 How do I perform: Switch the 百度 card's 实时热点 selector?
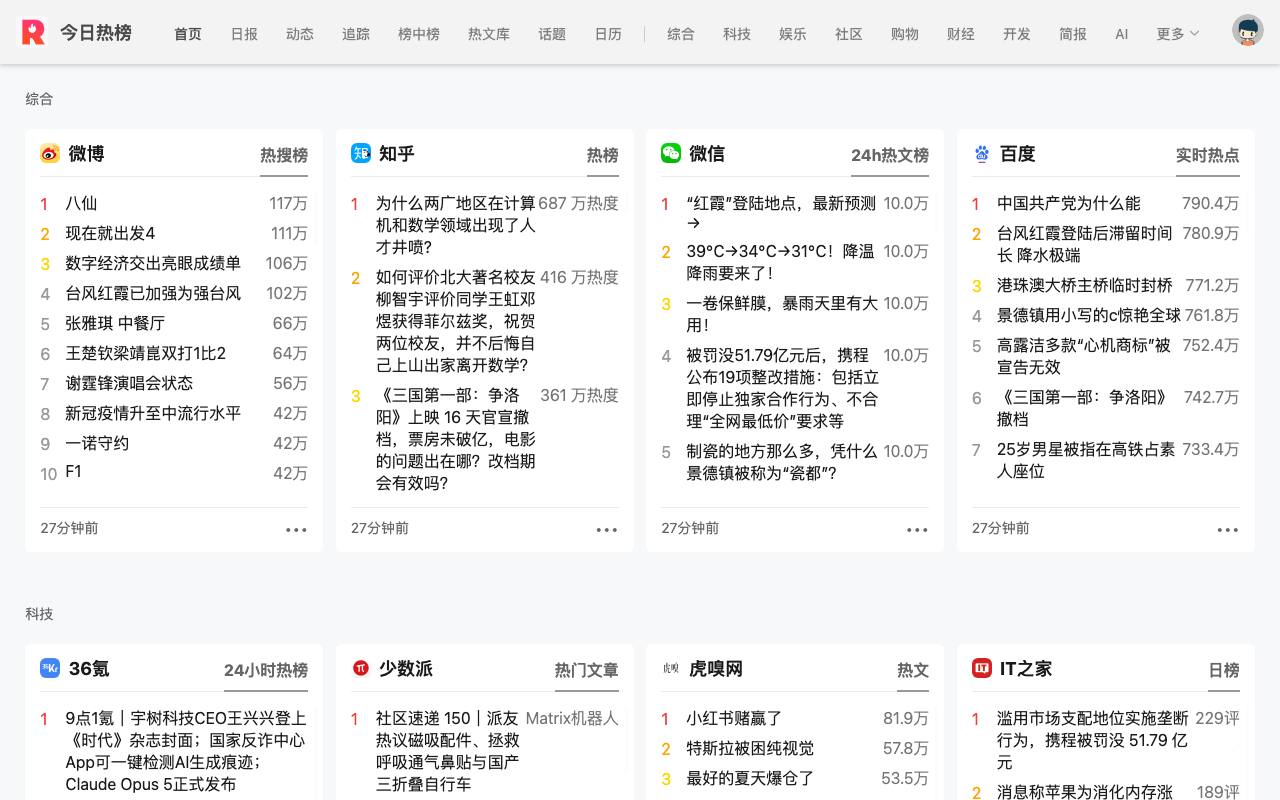(x=1208, y=155)
